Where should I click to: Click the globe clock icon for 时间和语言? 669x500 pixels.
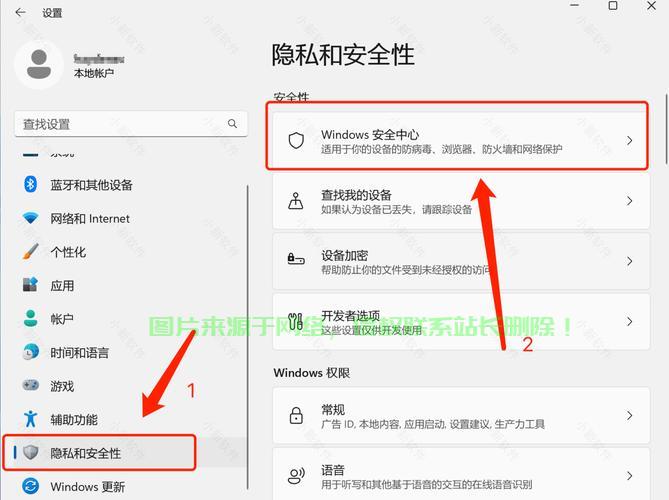[x=30, y=352]
